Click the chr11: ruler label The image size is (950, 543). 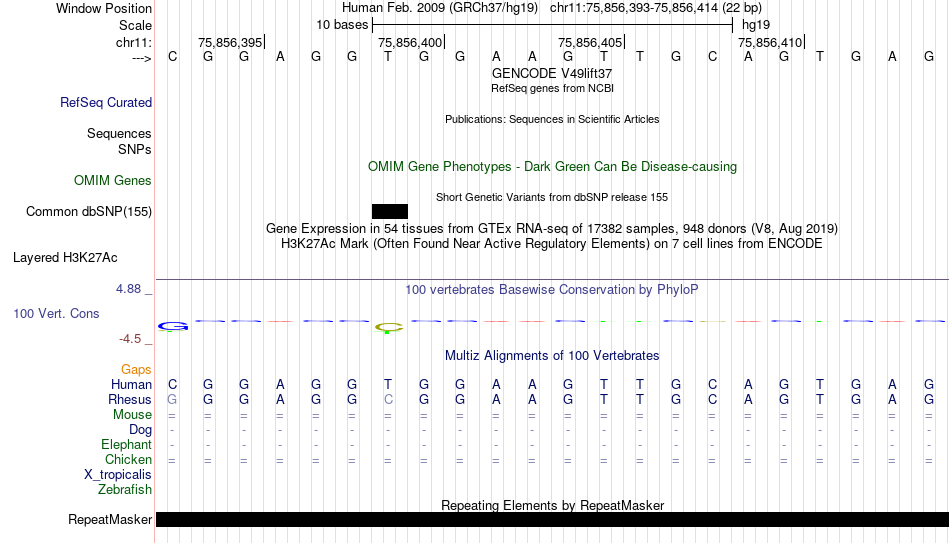pyautogui.click(x=134, y=42)
